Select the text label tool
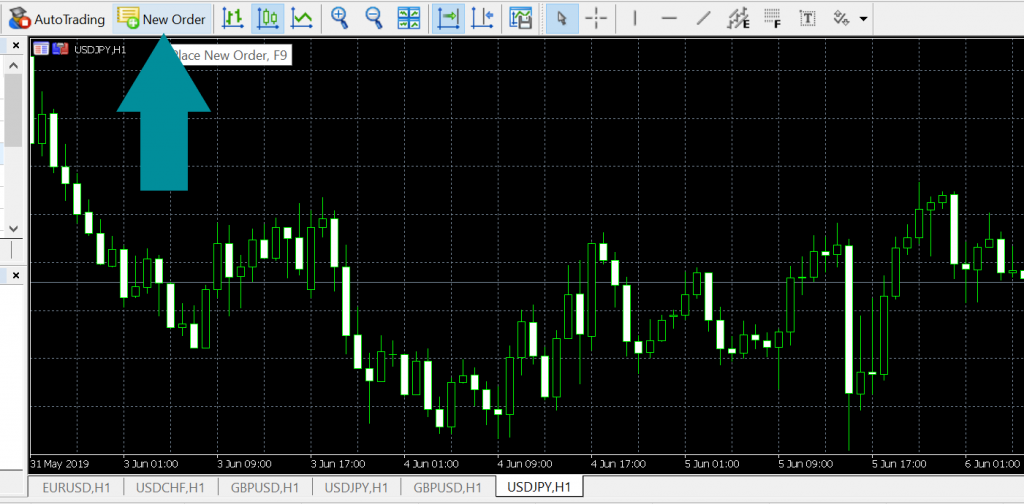The height and width of the screenshot is (504, 1024). pyautogui.click(x=808, y=19)
